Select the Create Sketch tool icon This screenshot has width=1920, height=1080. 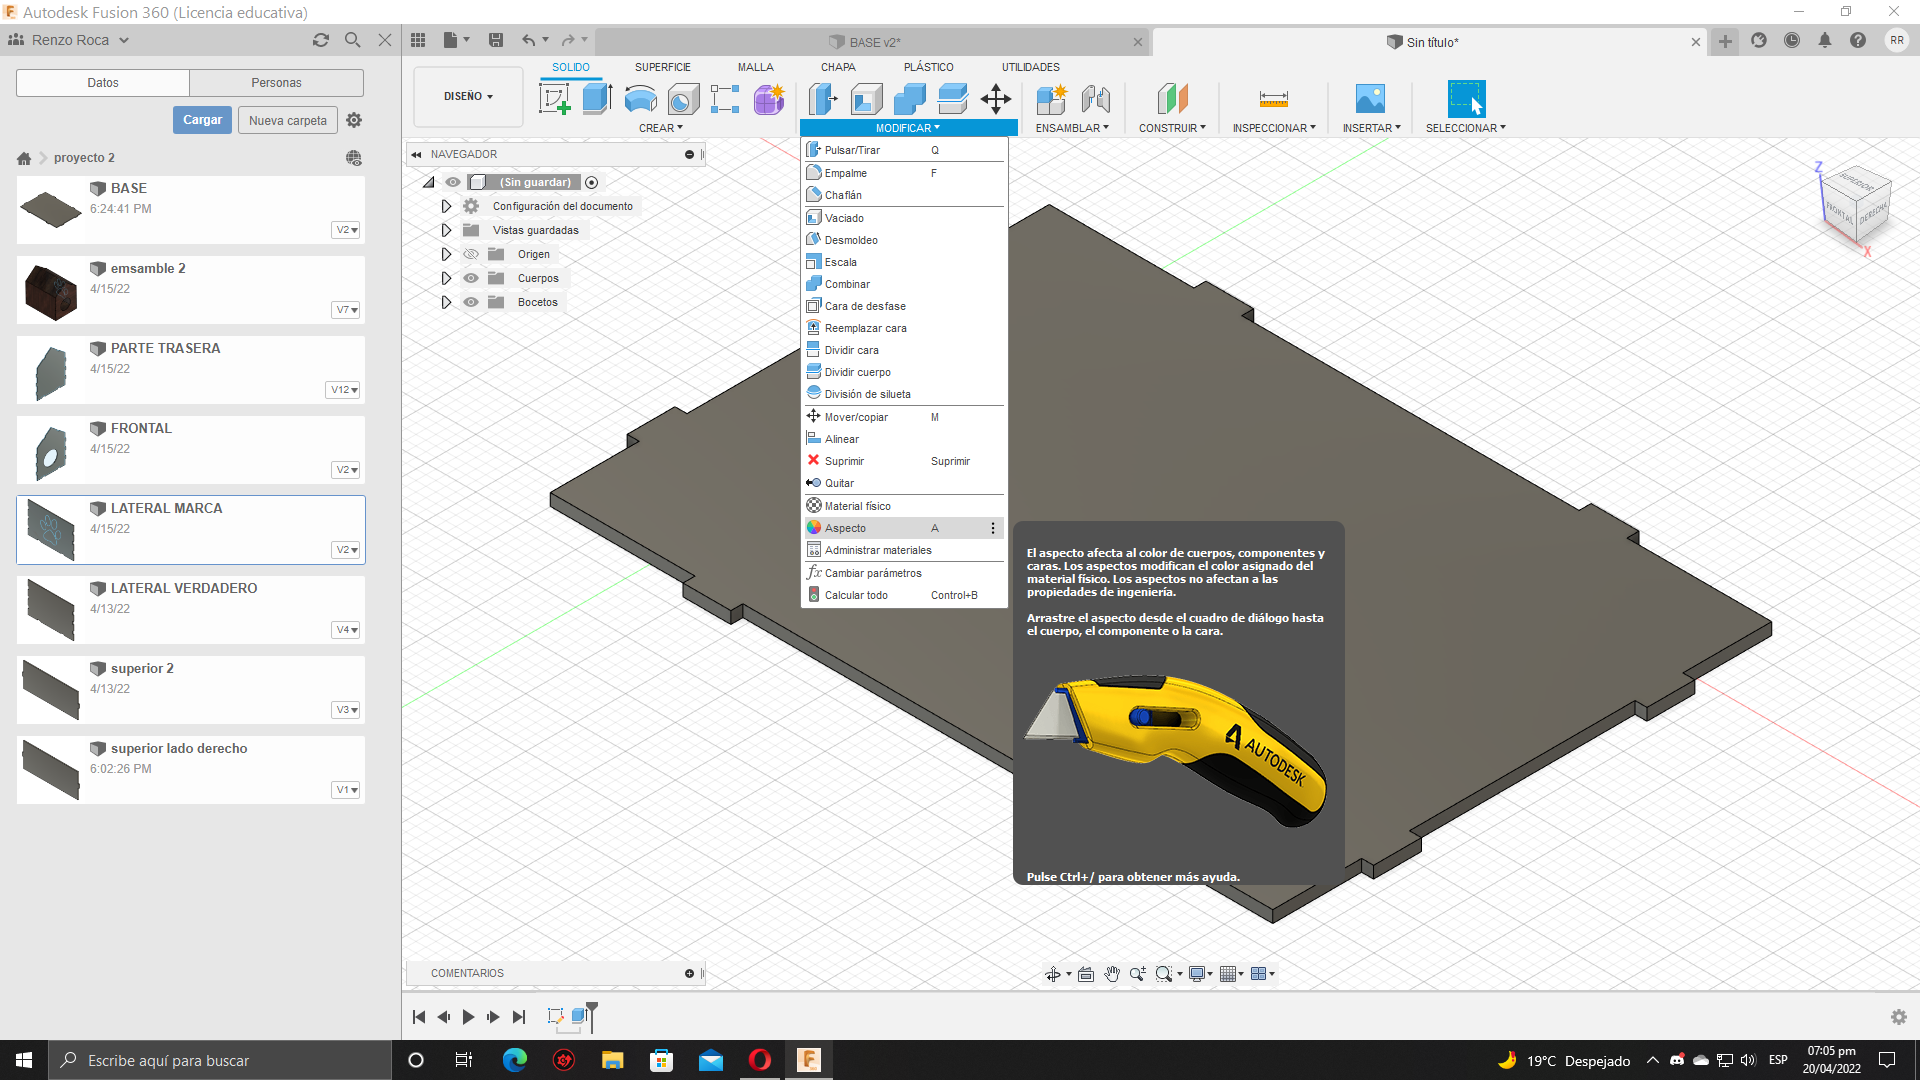(x=554, y=99)
